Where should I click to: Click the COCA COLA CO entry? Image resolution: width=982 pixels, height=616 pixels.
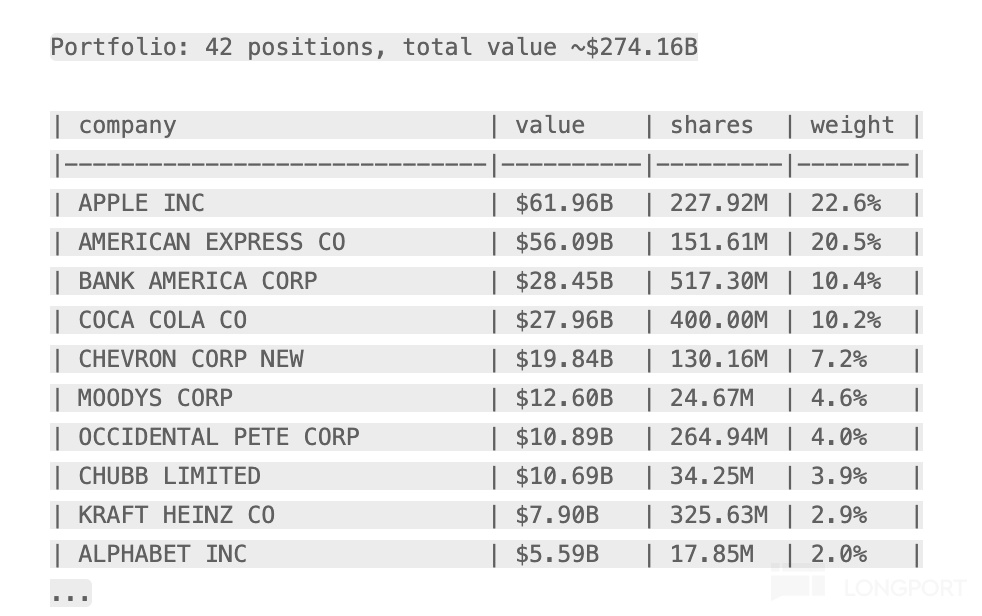pos(162,320)
